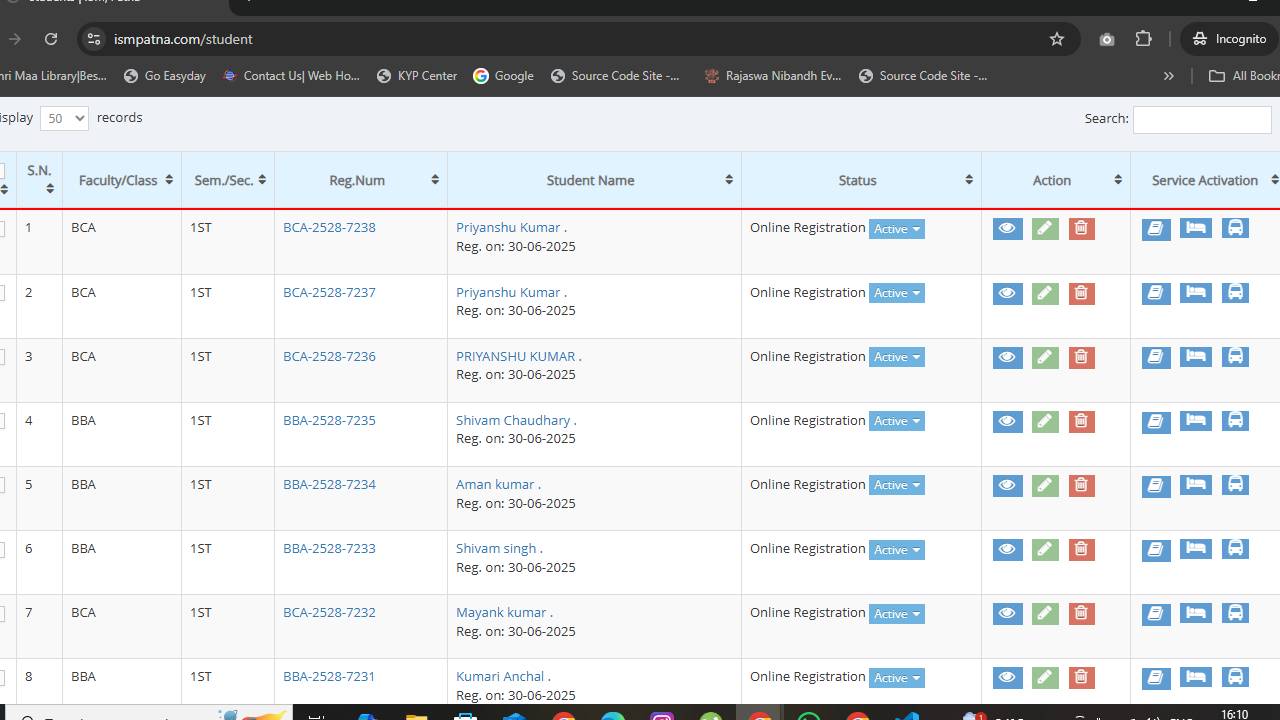This screenshot has width=1280, height=720.
Task: Open the browser extensions puzzle icon
Action: pyautogui.click(x=1144, y=39)
